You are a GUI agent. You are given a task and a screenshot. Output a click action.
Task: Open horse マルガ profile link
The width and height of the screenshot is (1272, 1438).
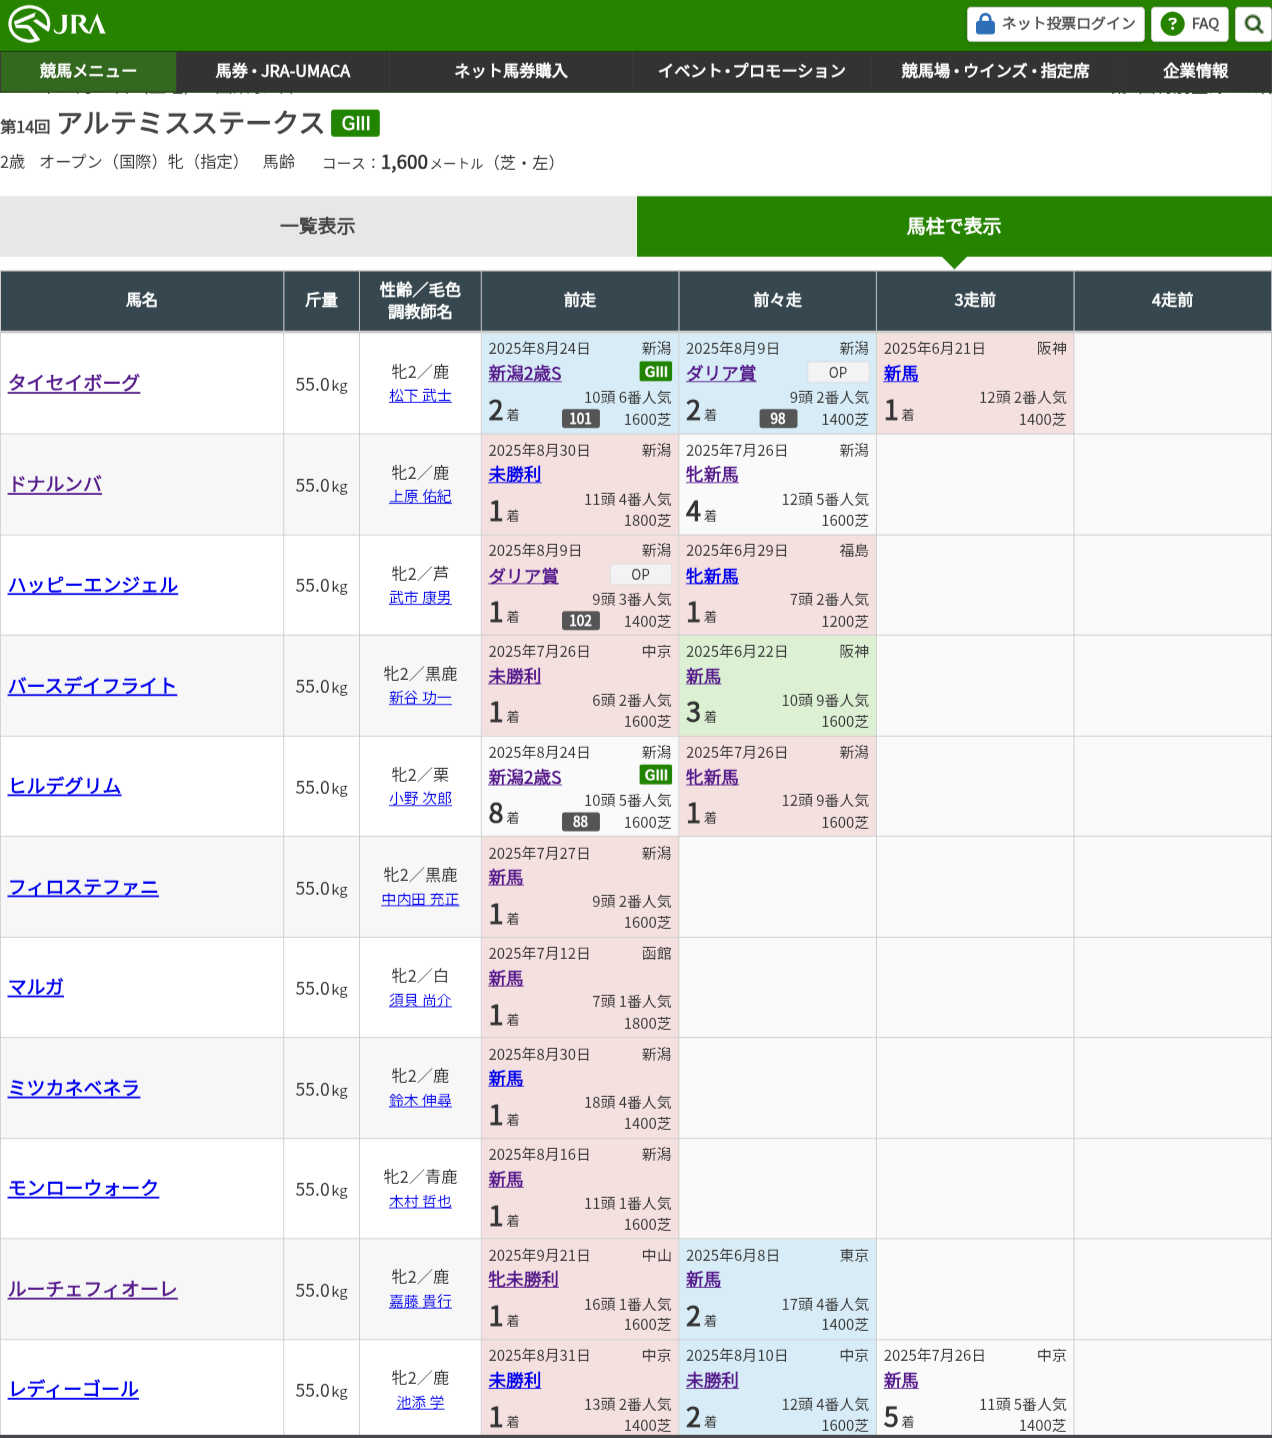(x=36, y=988)
